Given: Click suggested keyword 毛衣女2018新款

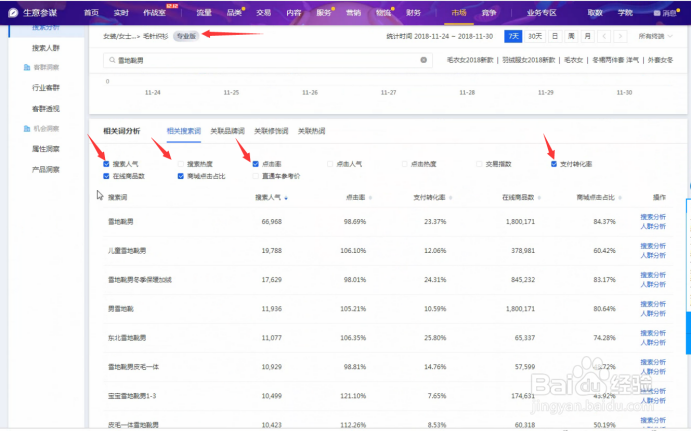Looking at the screenshot, I should tap(470, 60).
